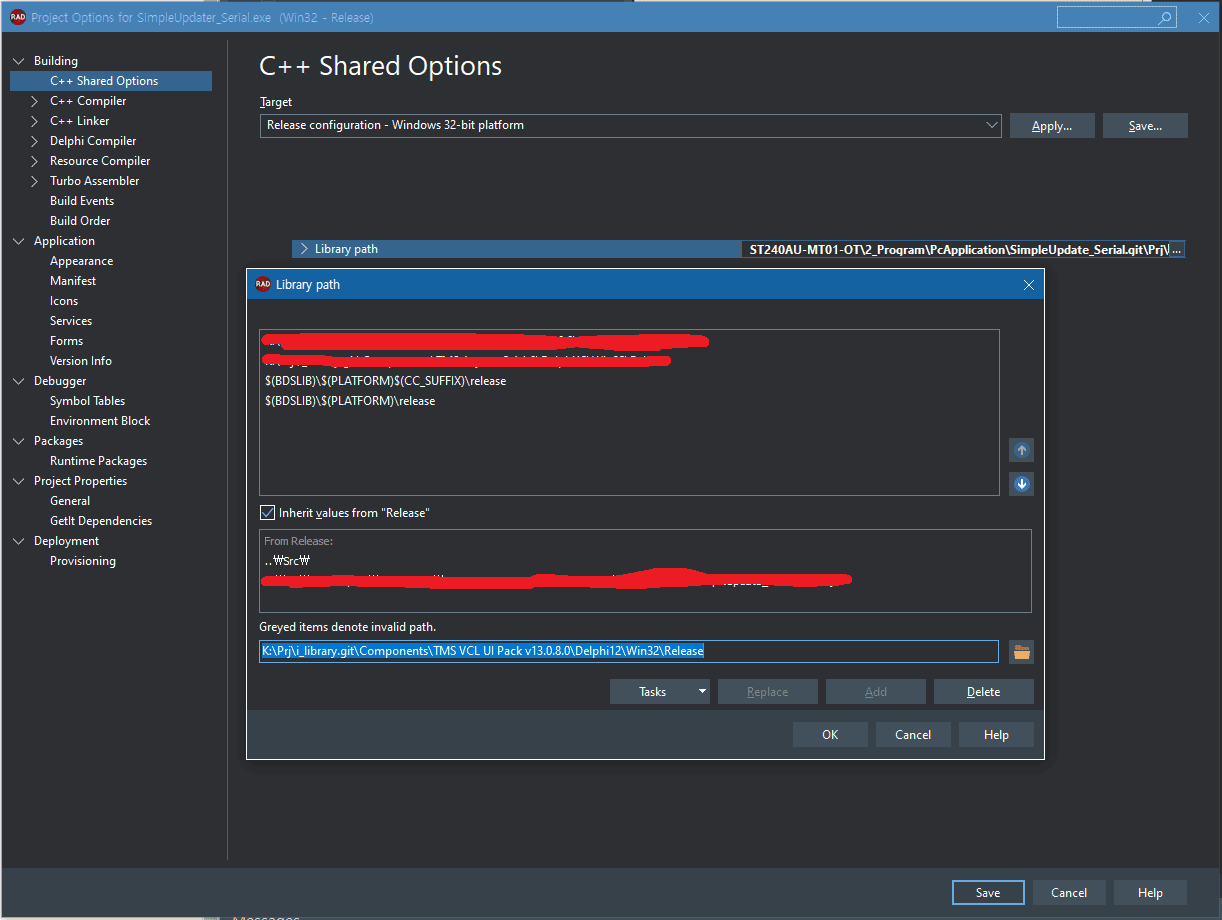Select Runtime Packages option

(98, 461)
